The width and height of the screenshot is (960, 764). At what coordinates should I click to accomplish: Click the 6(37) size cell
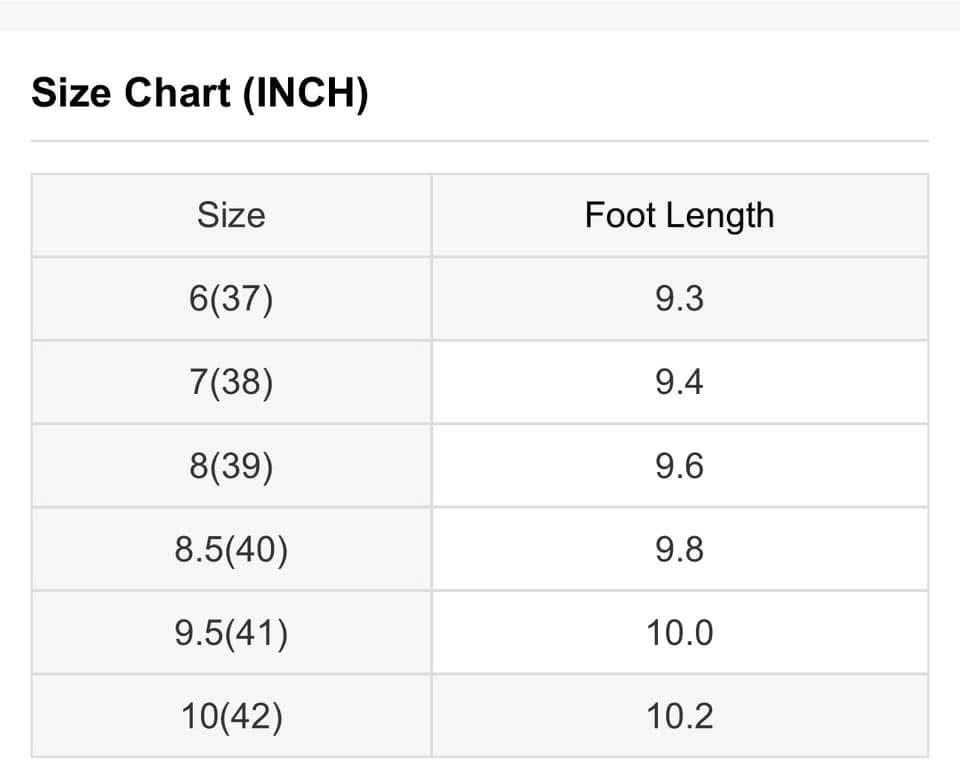(x=231, y=299)
